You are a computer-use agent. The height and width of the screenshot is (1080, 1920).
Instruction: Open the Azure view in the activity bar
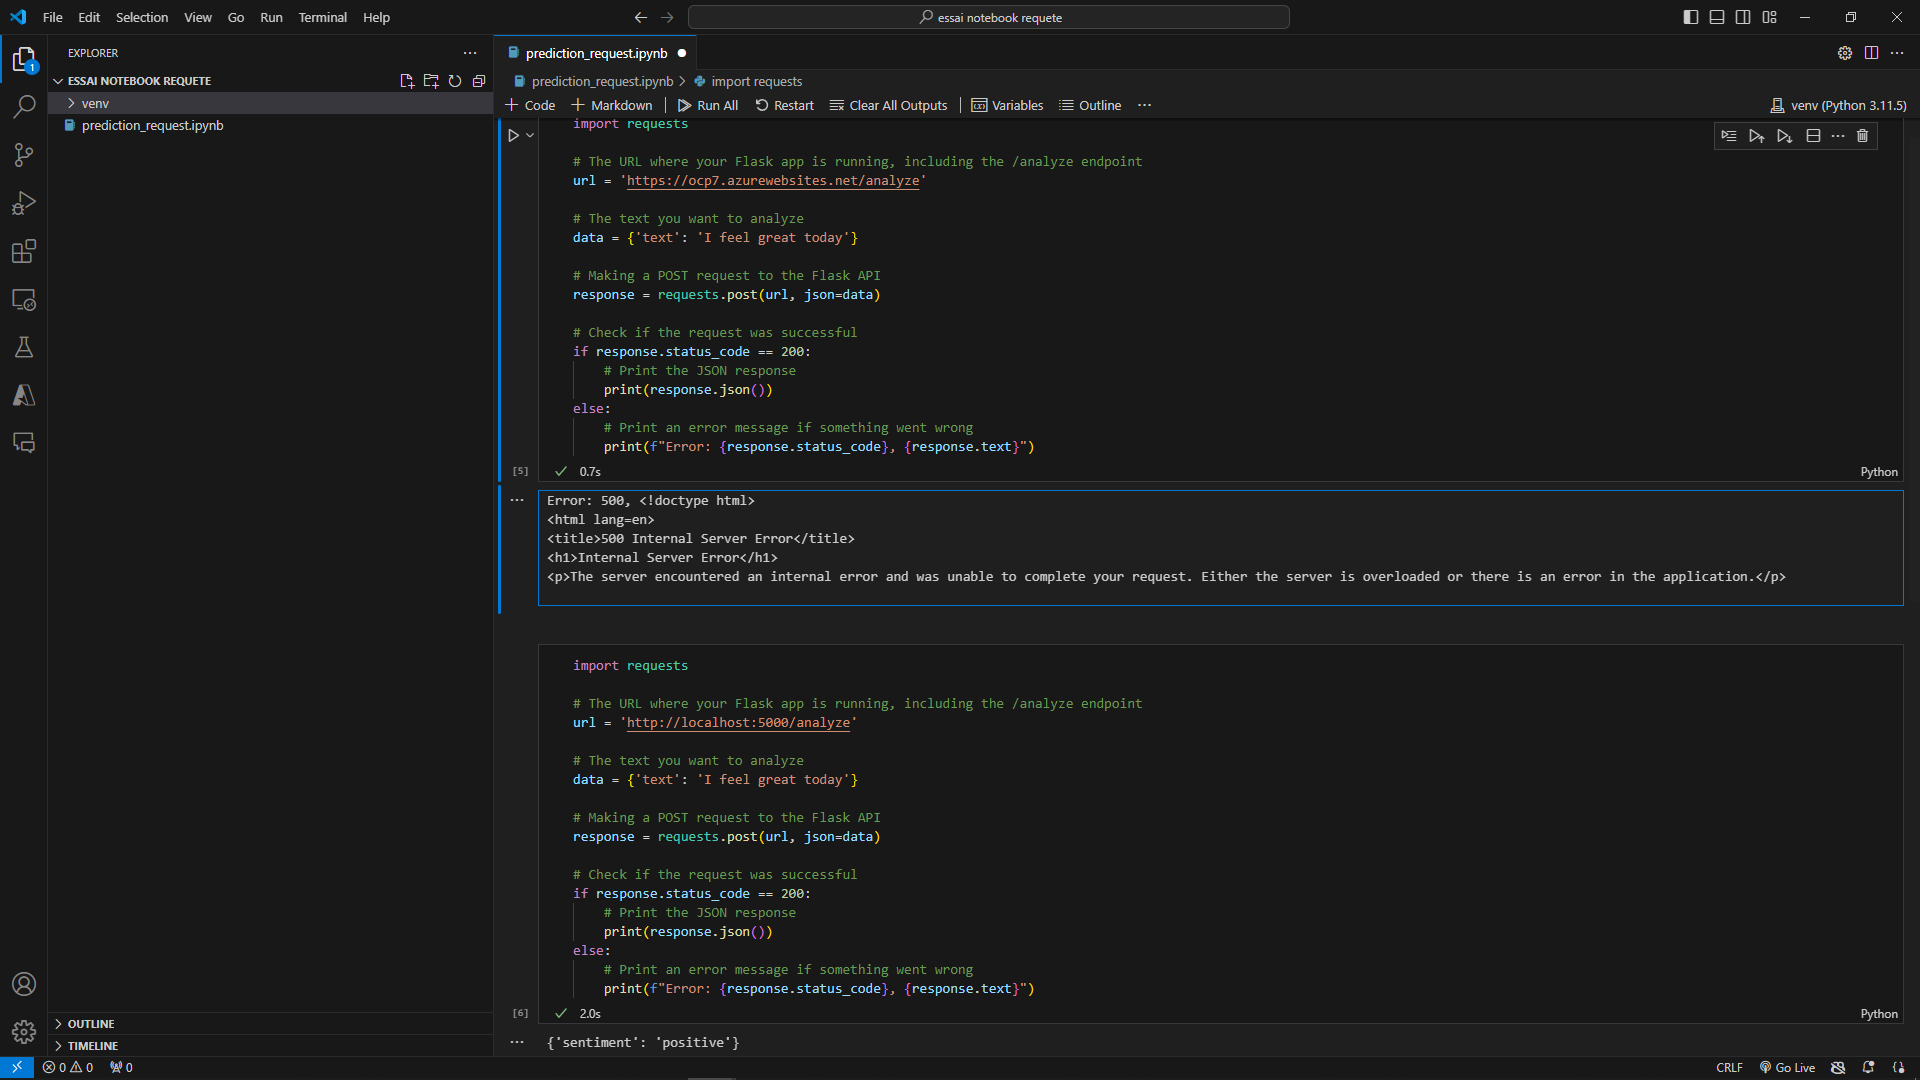(x=24, y=395)
